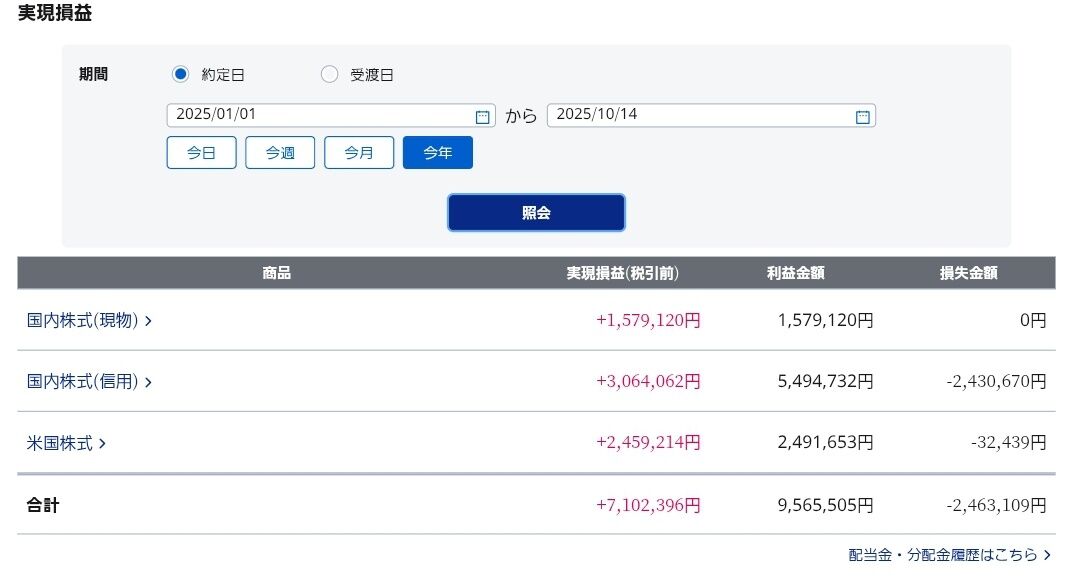Open 国内株式(信用) details link
The height and width of the screenshot is (580, 1080).
82,382
